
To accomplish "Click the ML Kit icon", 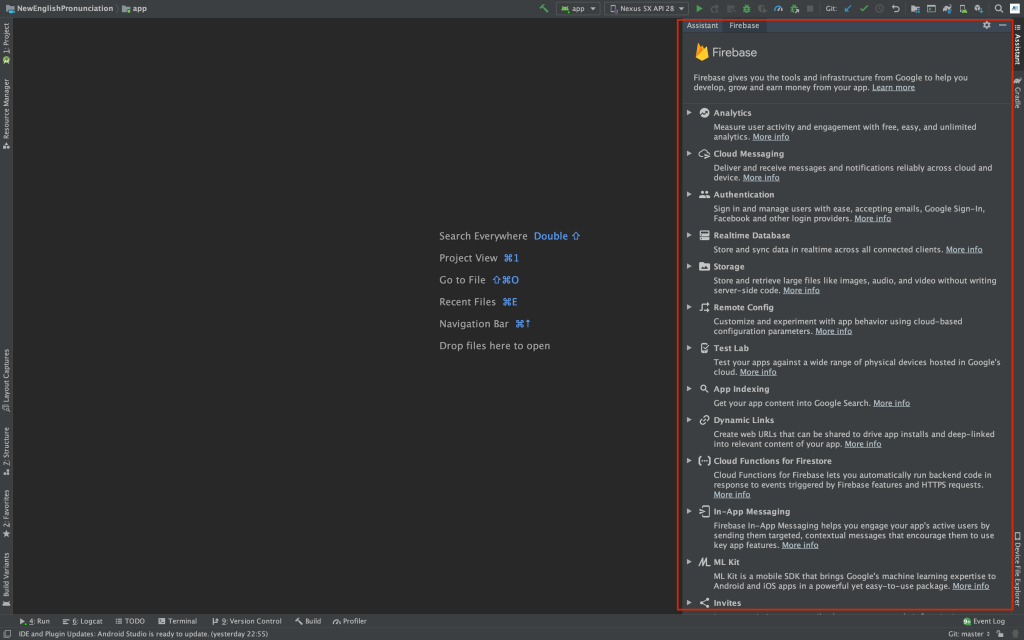I will (x=705, y=562).
